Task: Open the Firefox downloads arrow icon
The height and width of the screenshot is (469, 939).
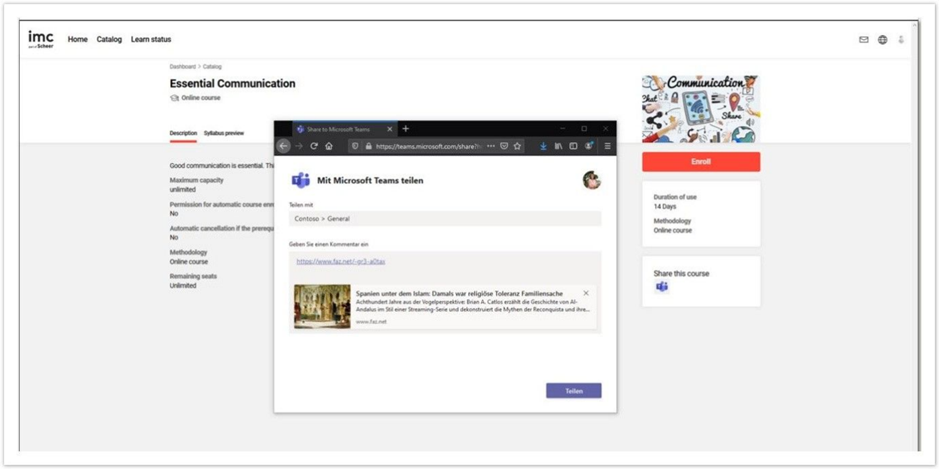Action: point(543,146)
